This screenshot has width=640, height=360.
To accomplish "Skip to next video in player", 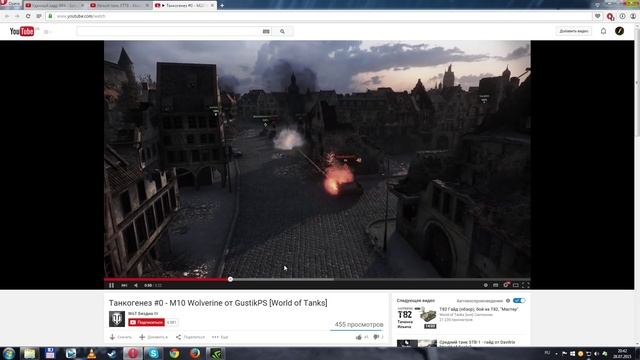I will click(x=124, y=285).
